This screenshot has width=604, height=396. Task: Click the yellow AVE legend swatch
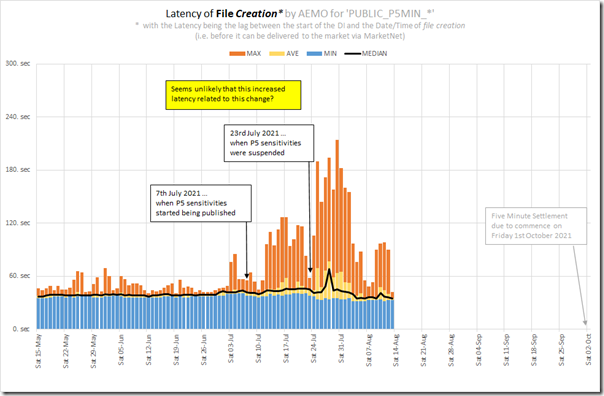[277, 54]
